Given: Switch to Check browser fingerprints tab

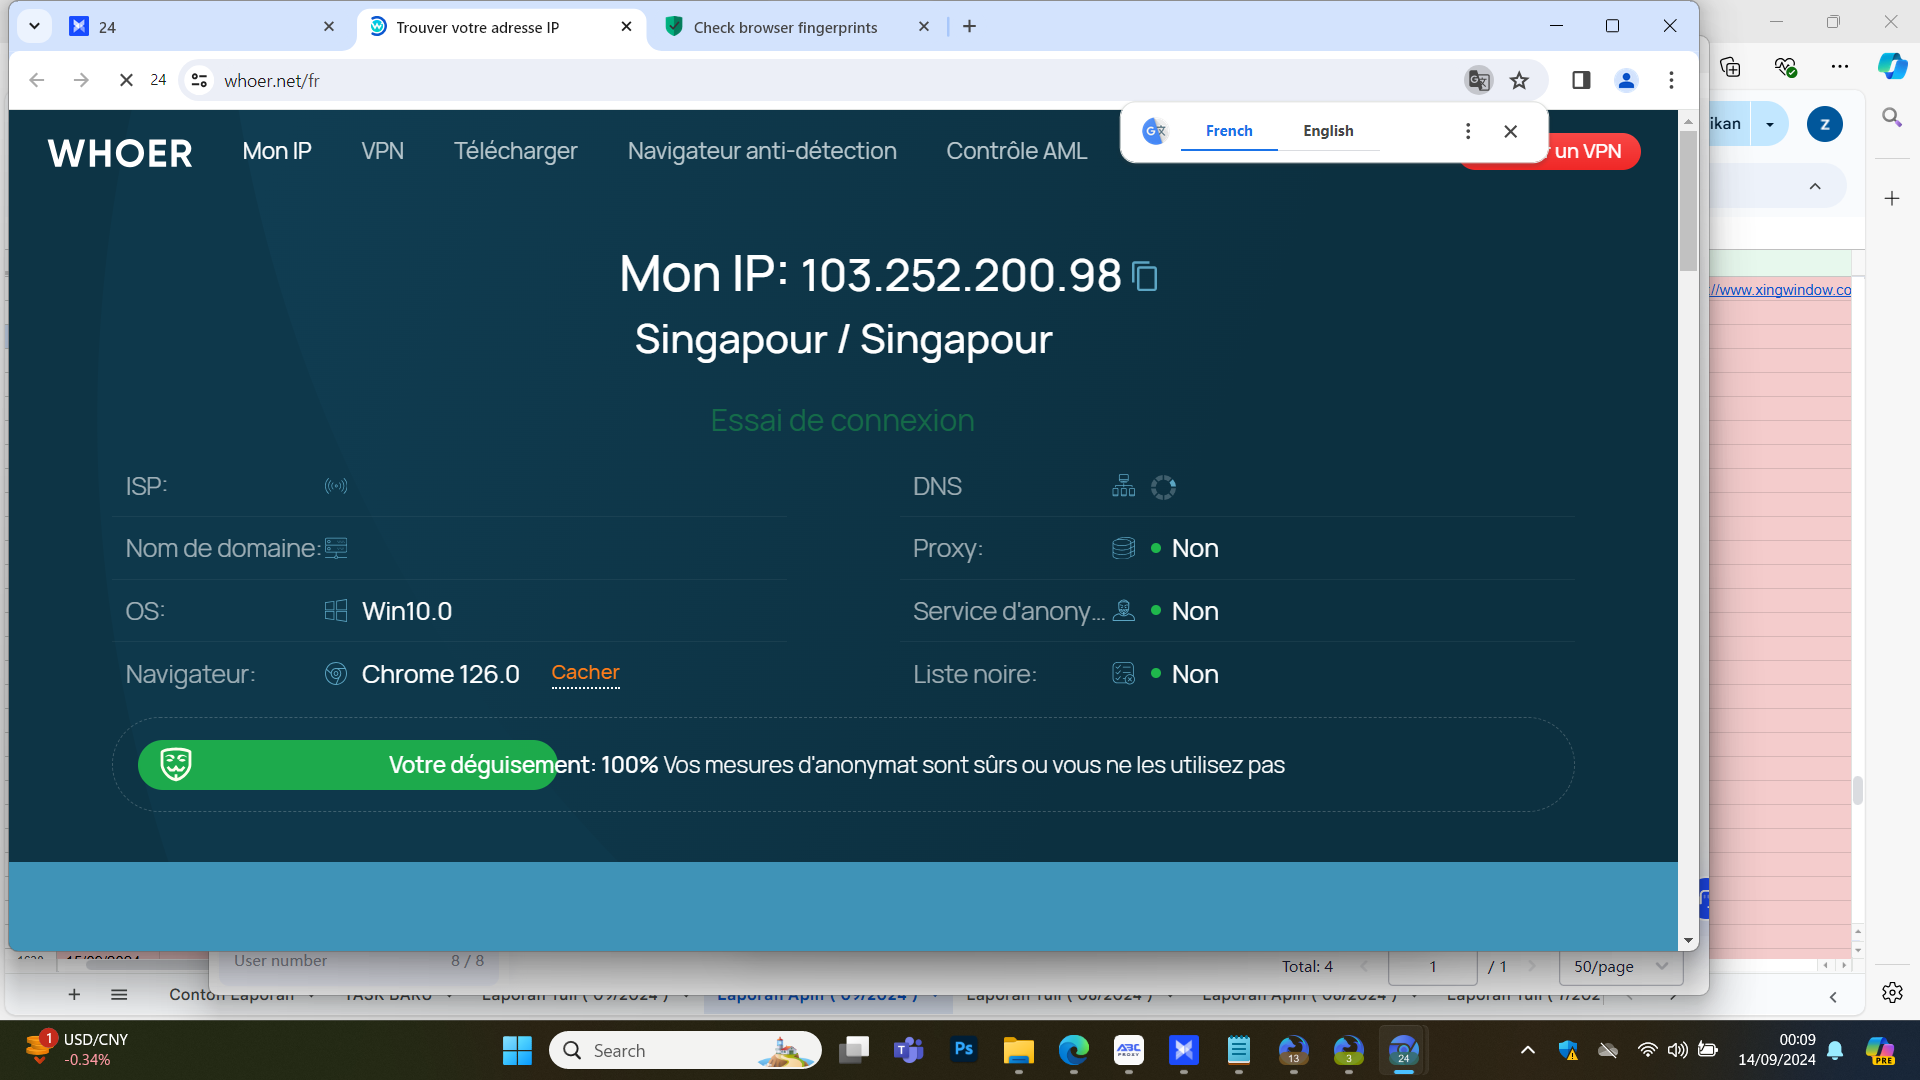Looking at the screenshot, I should click(797, 27).
